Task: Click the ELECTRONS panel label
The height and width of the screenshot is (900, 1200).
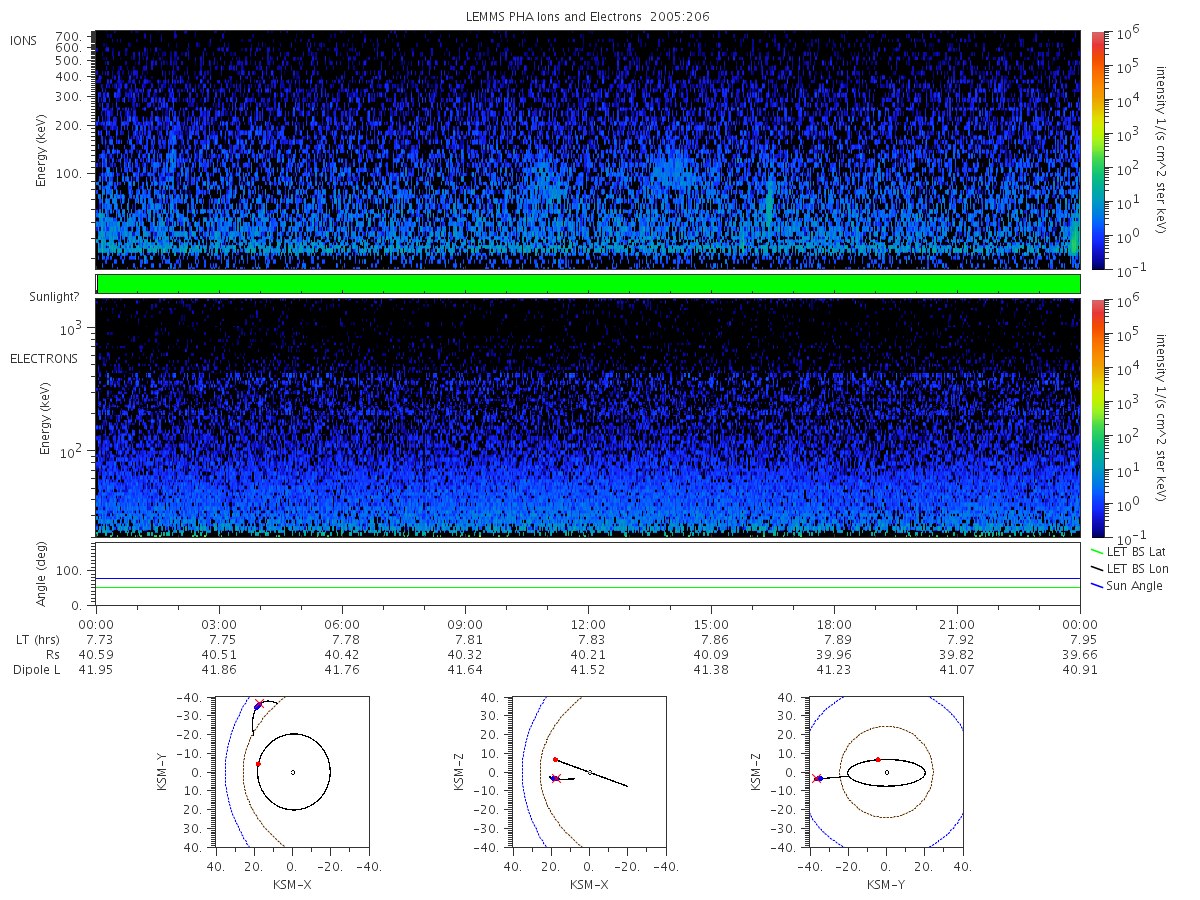Action: point(44,358)
